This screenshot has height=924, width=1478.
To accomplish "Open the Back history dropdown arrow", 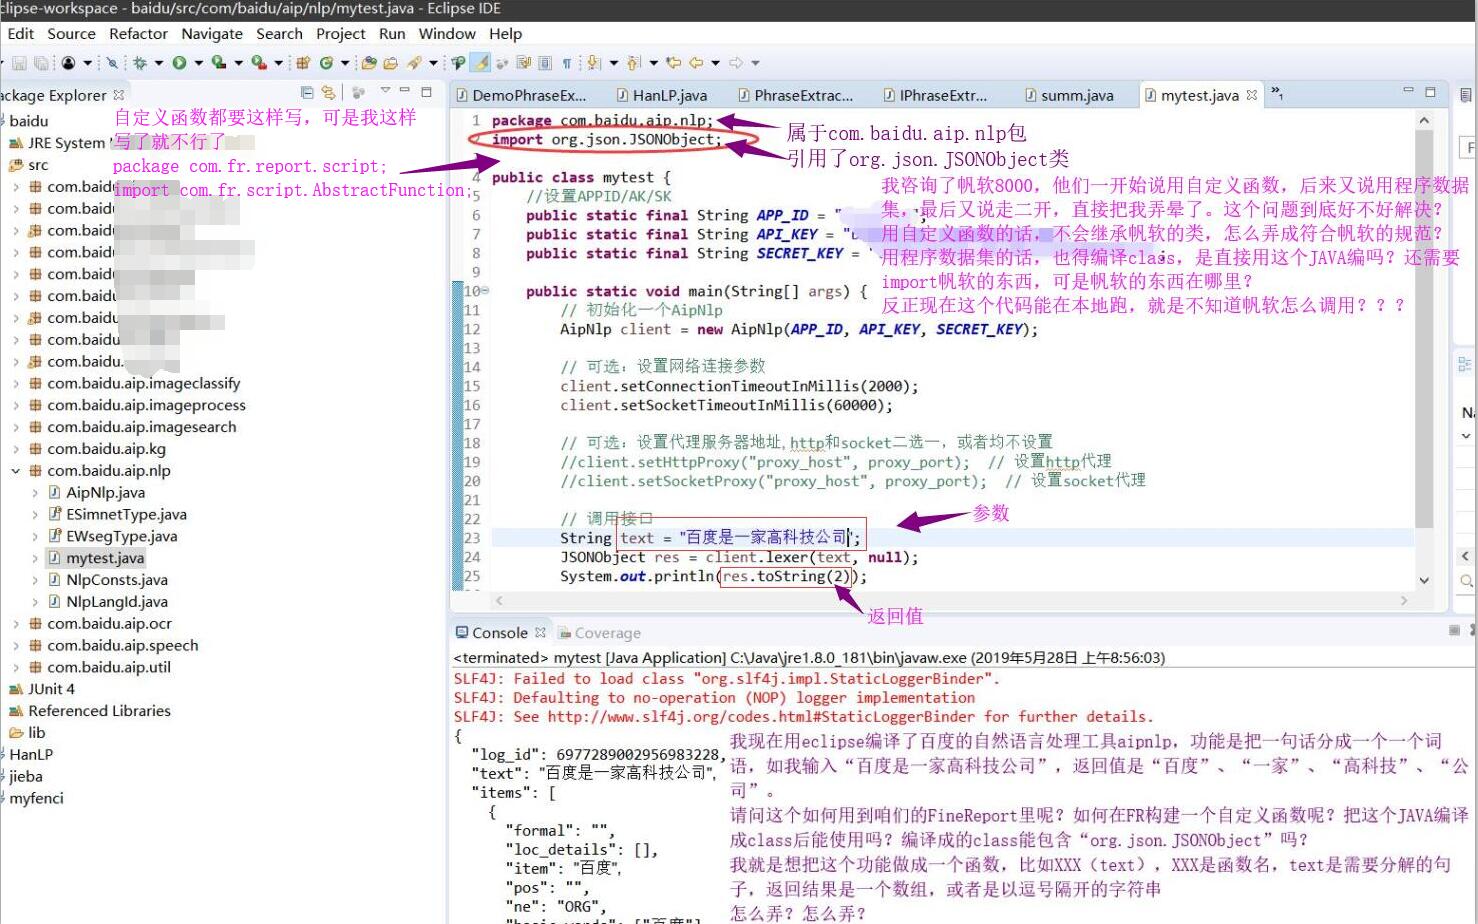I will pyautogui.click(x=715, y=63).
